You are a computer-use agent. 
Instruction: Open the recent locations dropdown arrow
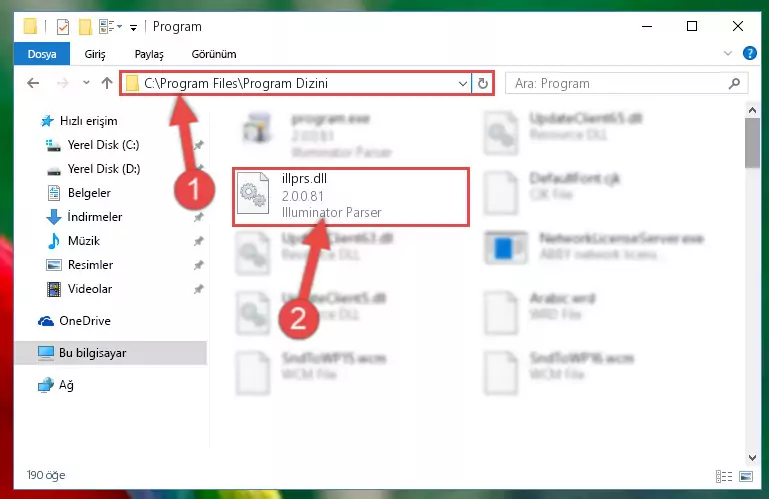(86, 83)
